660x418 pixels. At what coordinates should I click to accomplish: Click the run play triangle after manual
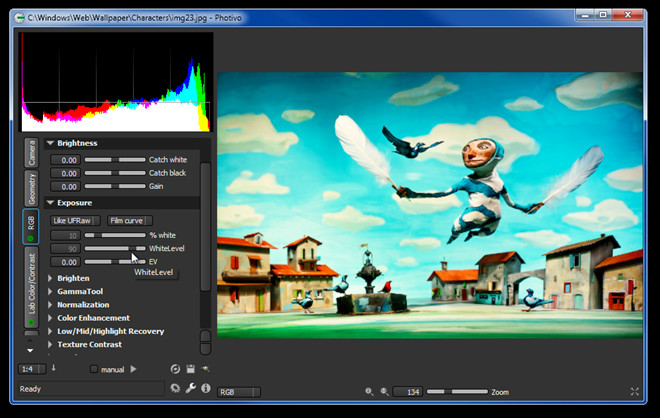pyautogui.click(x=133, y=369)
